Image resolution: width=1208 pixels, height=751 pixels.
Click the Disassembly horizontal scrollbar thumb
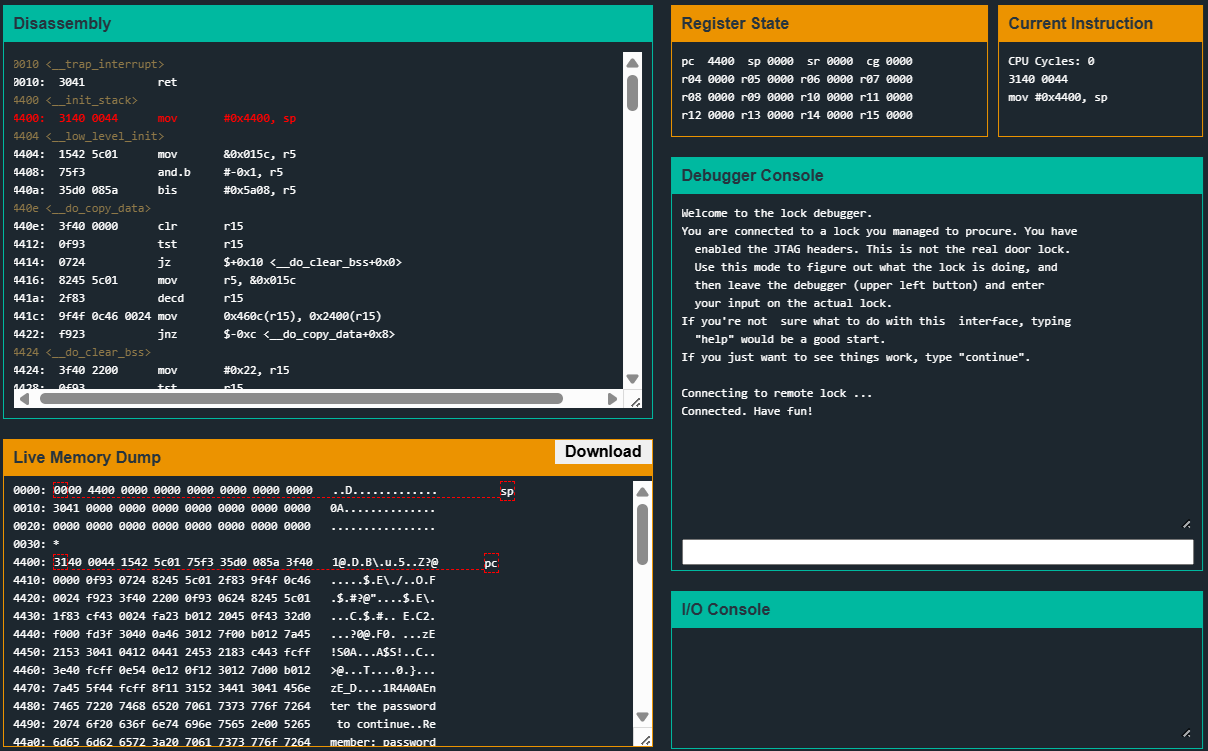[300, 399]
